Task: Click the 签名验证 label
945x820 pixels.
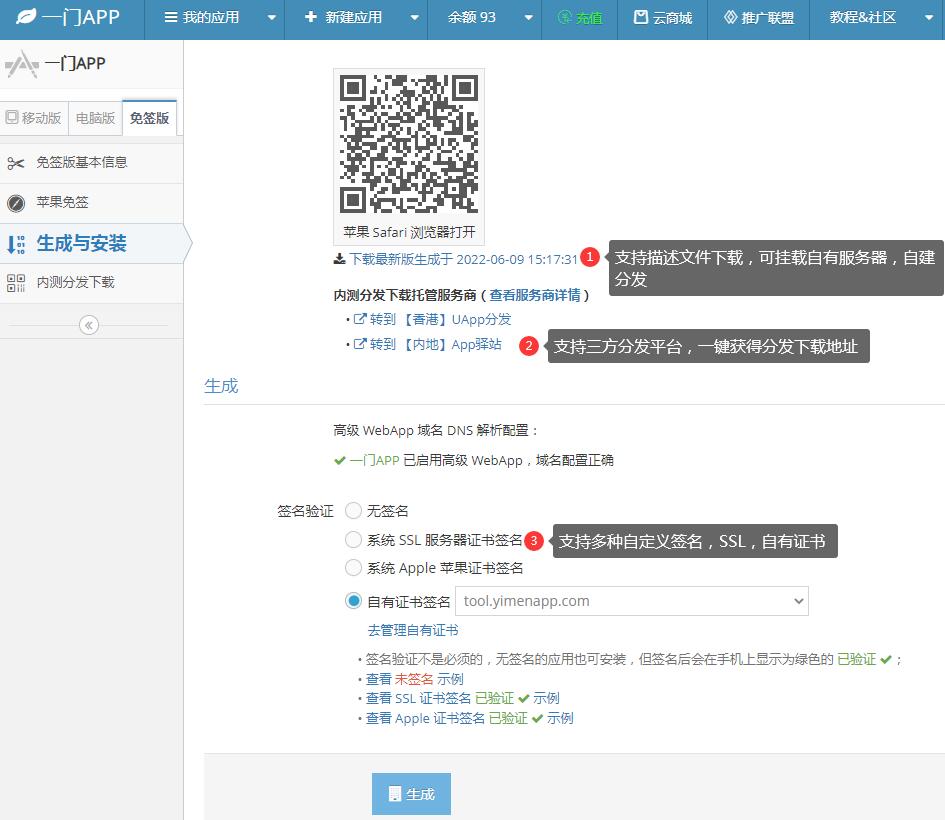Action: tap(305, 511)
